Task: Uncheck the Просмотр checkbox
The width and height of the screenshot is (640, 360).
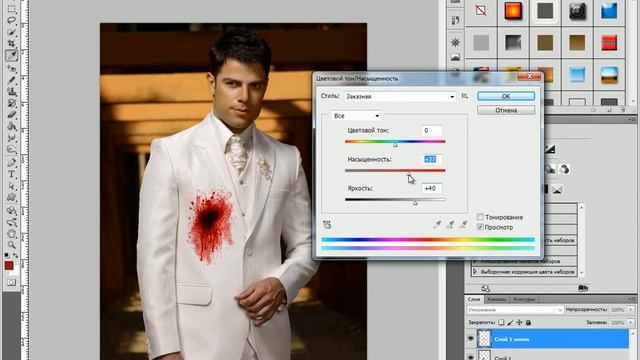Action: 480,227
